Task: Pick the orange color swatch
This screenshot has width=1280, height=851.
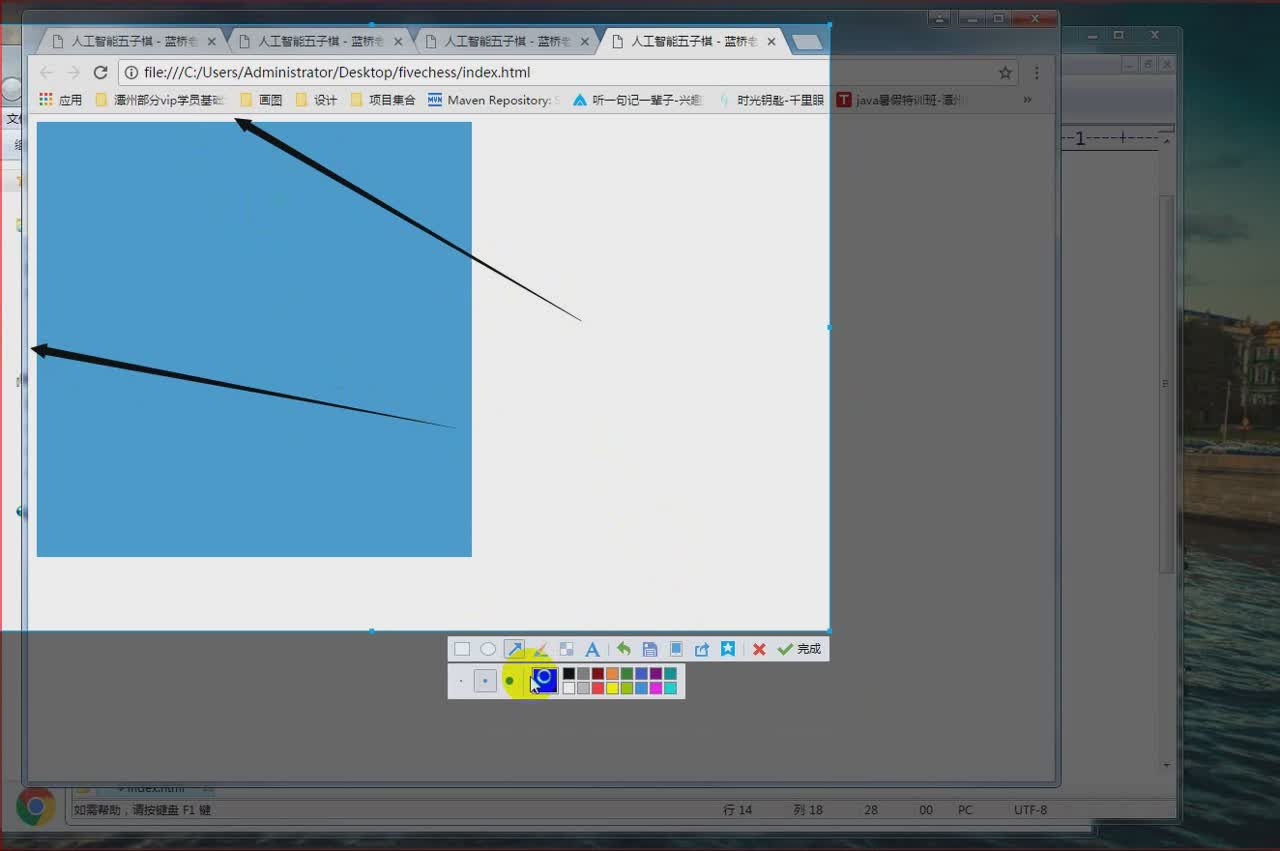Action: click(x=612, y=674)
